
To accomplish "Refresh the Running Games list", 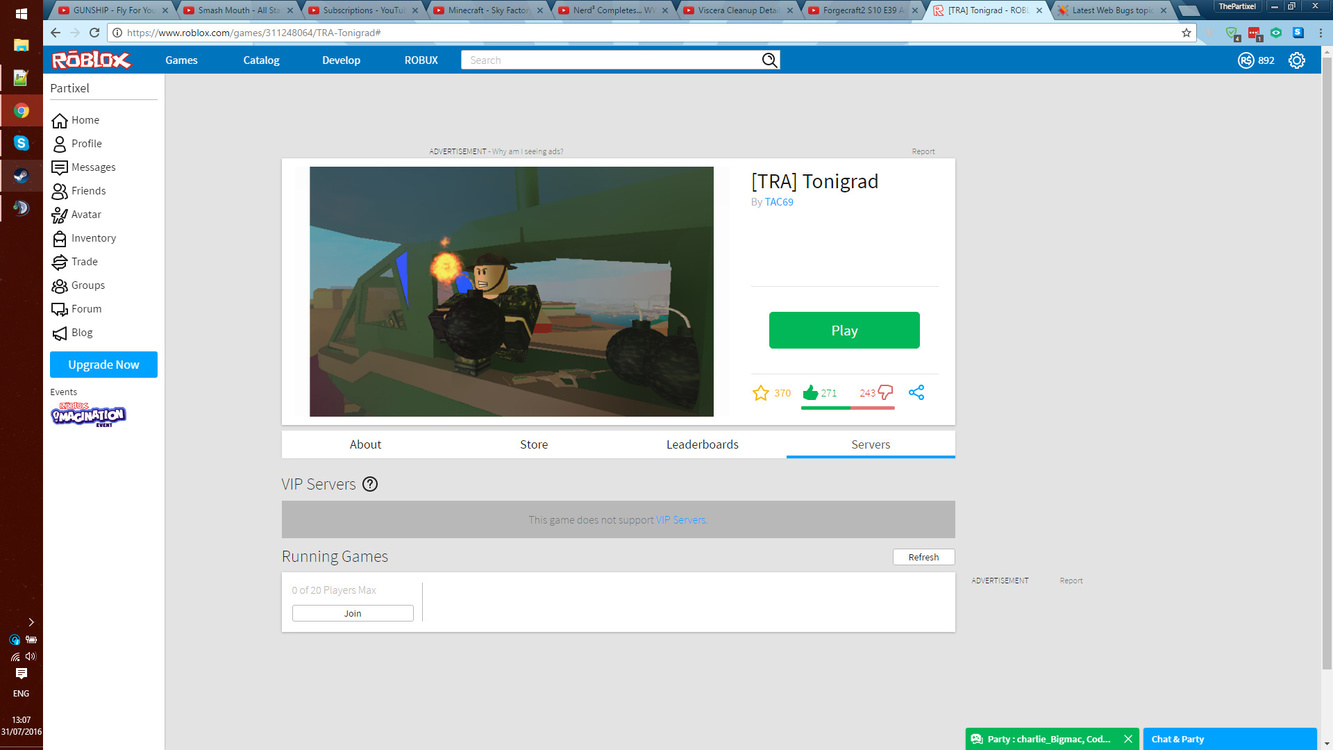I will coord(924,557).
